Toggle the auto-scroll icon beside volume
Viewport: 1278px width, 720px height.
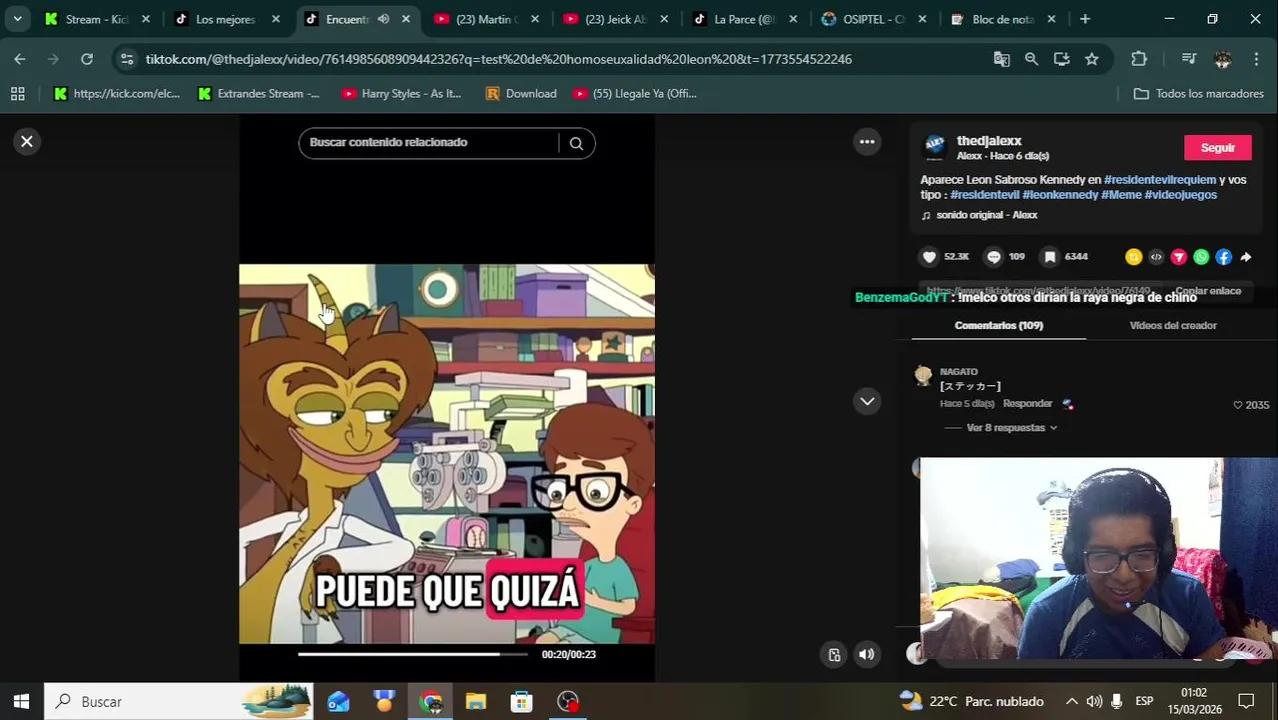[834, 655]
